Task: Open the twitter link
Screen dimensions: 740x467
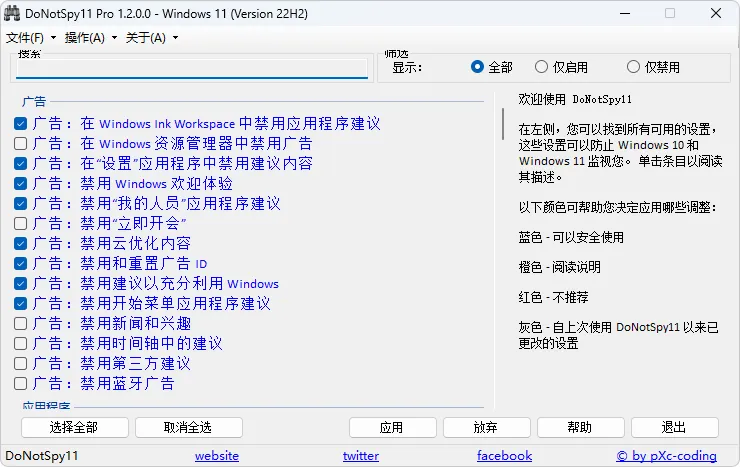Action: [x=361, y=456]
